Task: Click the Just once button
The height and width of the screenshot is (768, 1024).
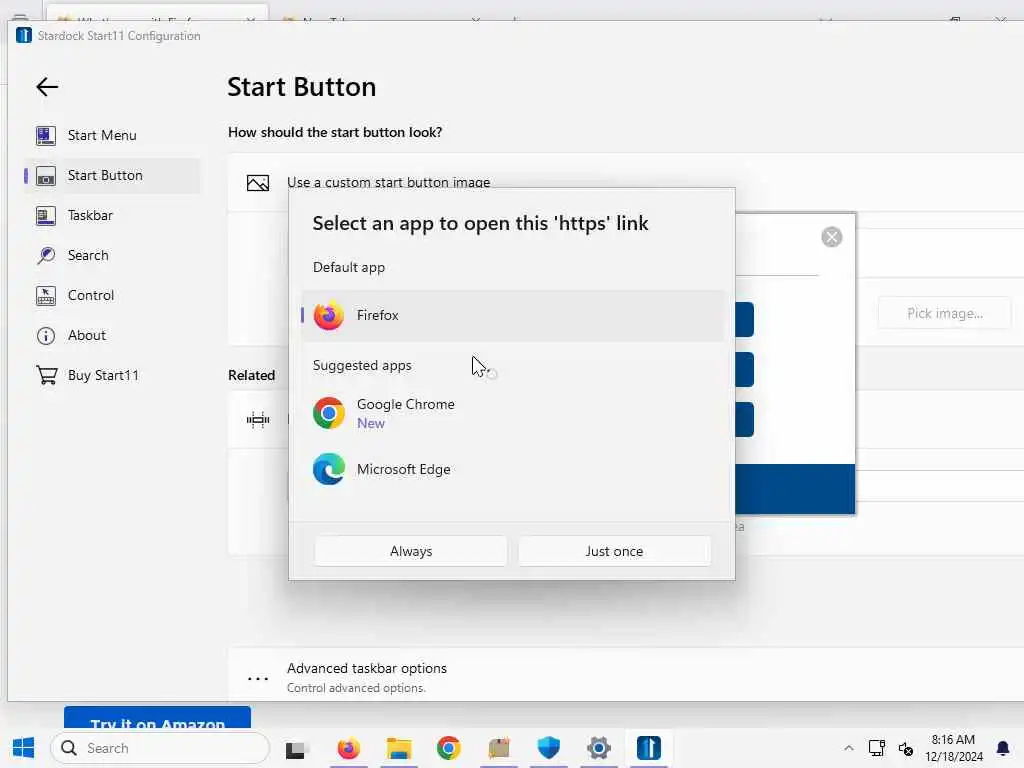Action: pyautogui.click(x=614, y=551)
